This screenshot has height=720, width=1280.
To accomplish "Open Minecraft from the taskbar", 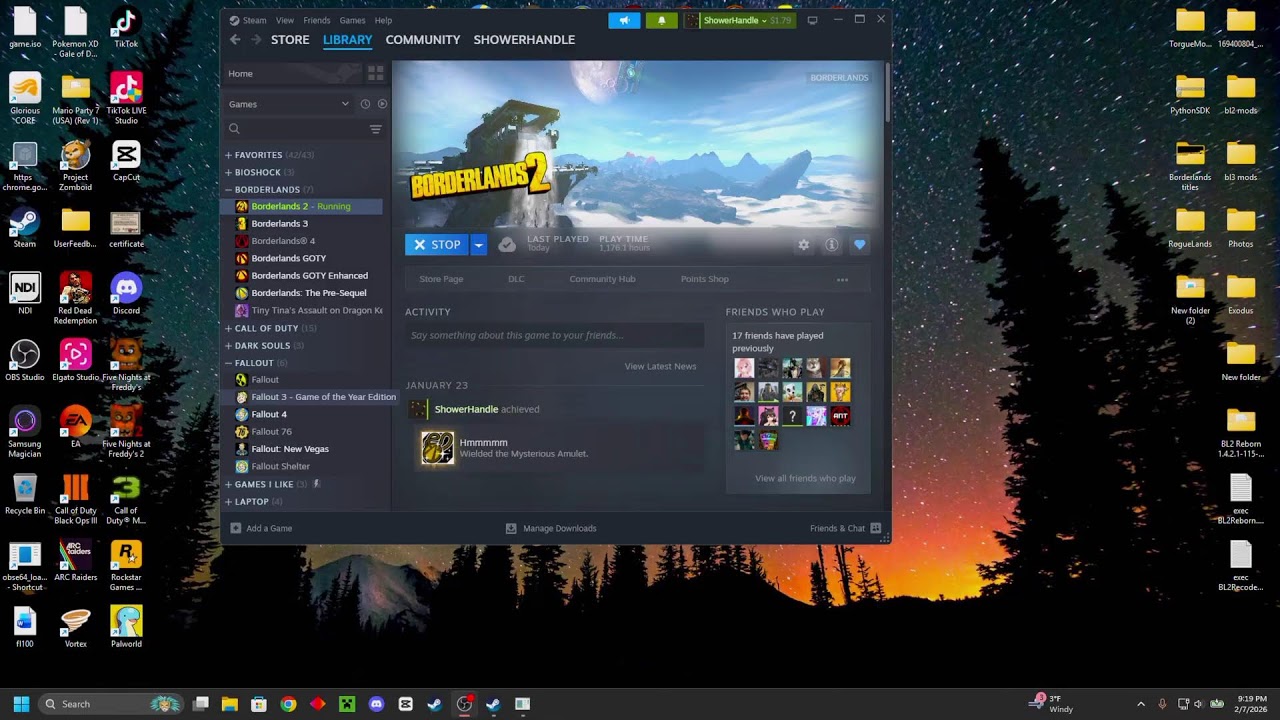I will point(347,704).
